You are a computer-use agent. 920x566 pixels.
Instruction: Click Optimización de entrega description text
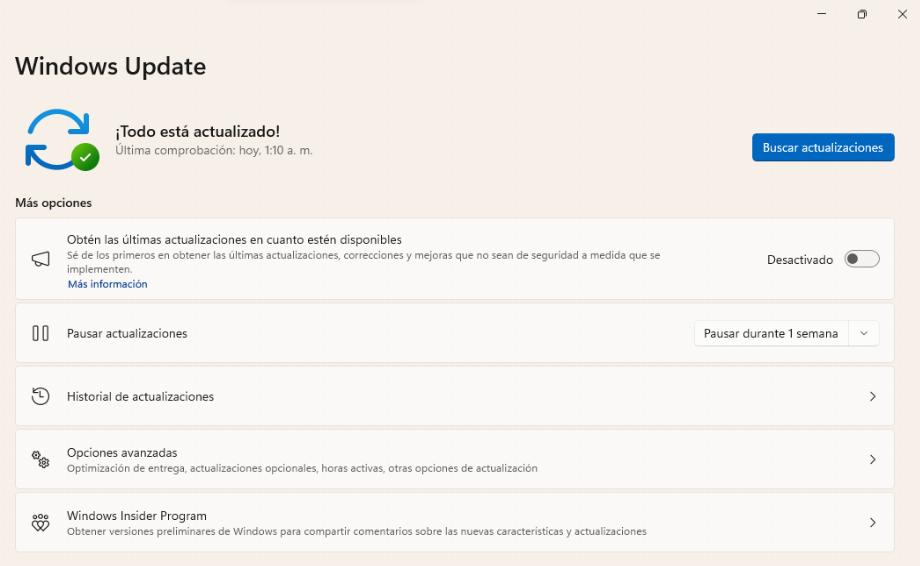coord(302,468)
